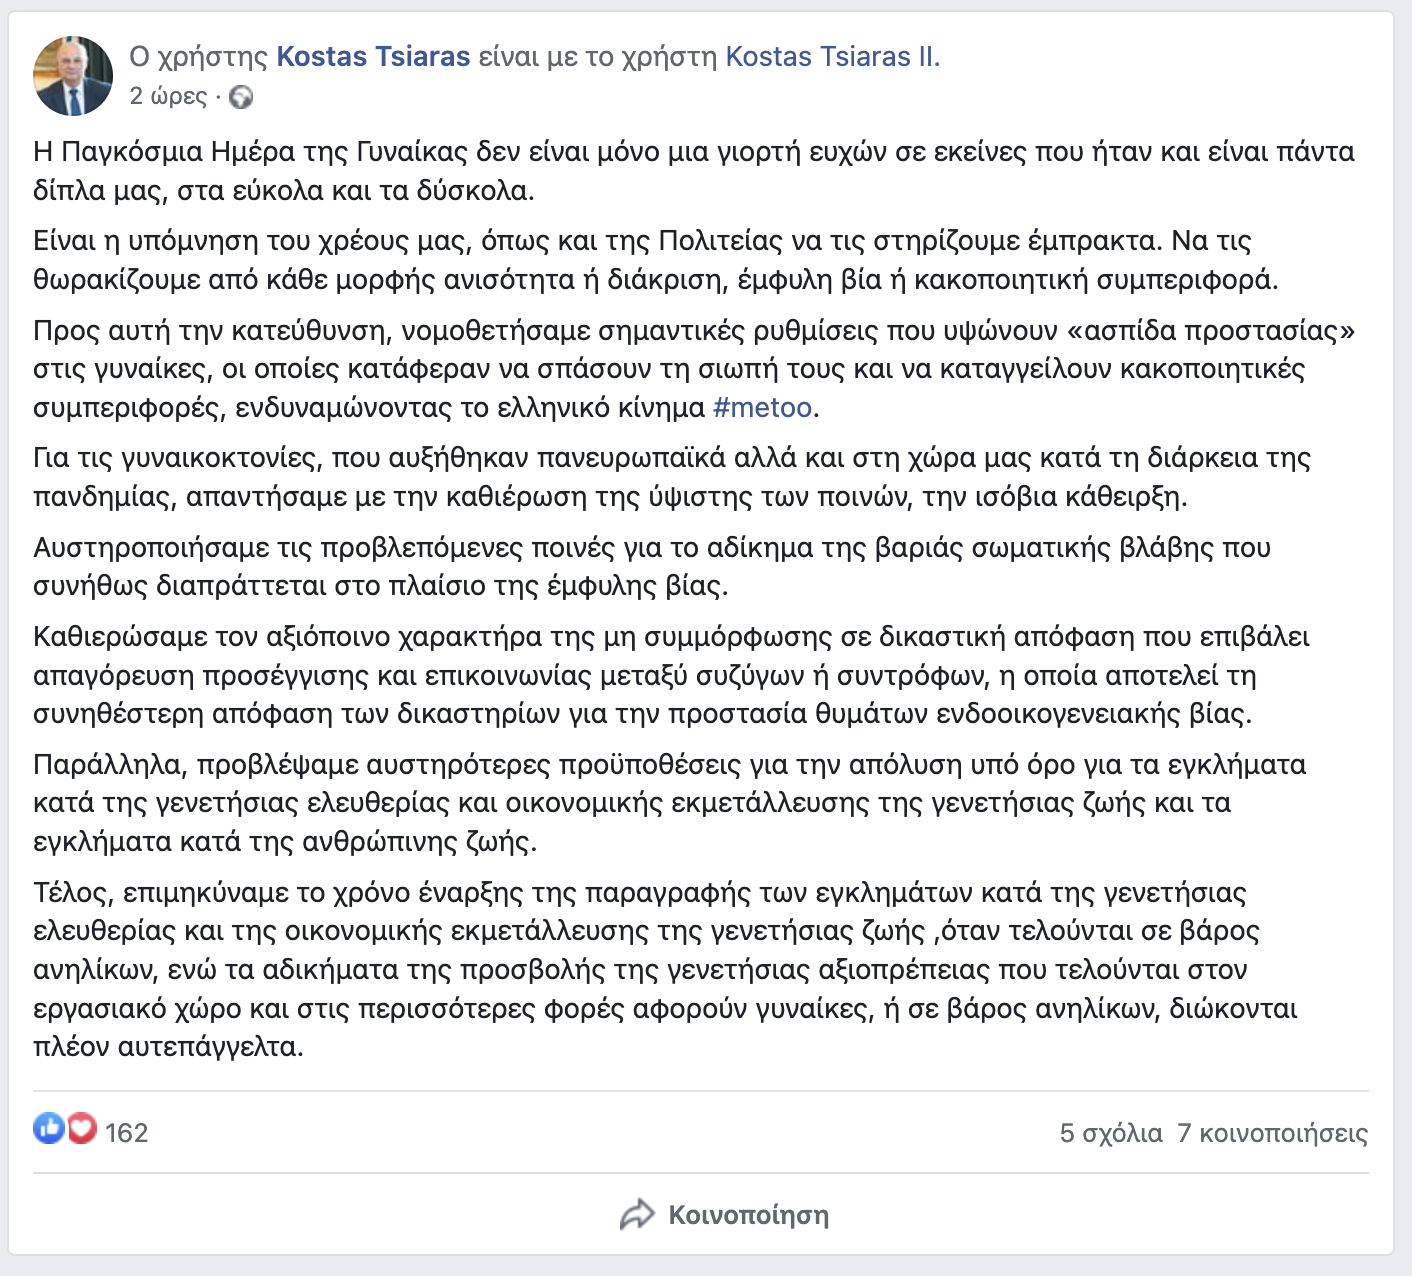Click the paragraph starting "Η Παγκόσμια Ημέρα"

pyautogui.click(x=693, y=171)
